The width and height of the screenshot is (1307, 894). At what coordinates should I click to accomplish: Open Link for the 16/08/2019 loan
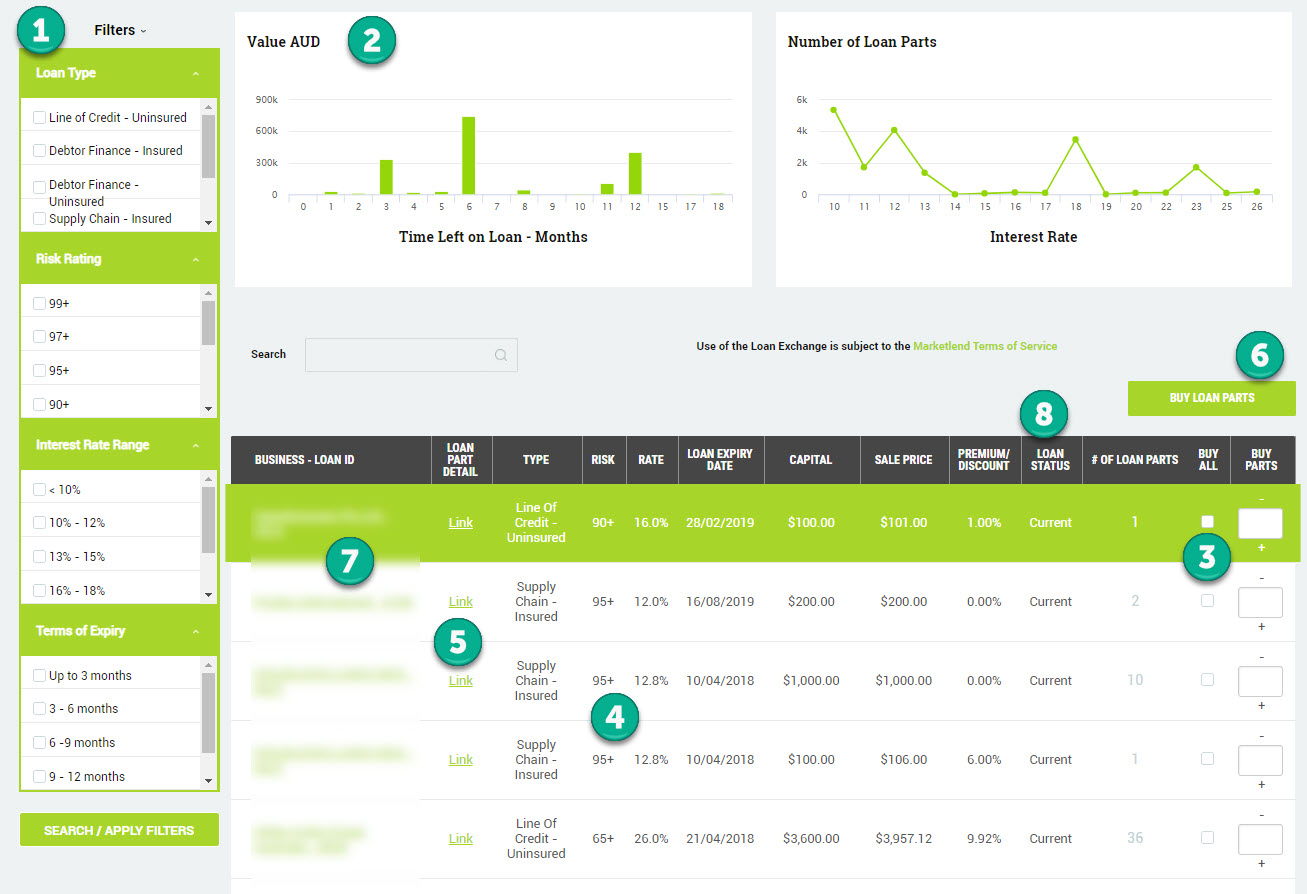(461, 602)
